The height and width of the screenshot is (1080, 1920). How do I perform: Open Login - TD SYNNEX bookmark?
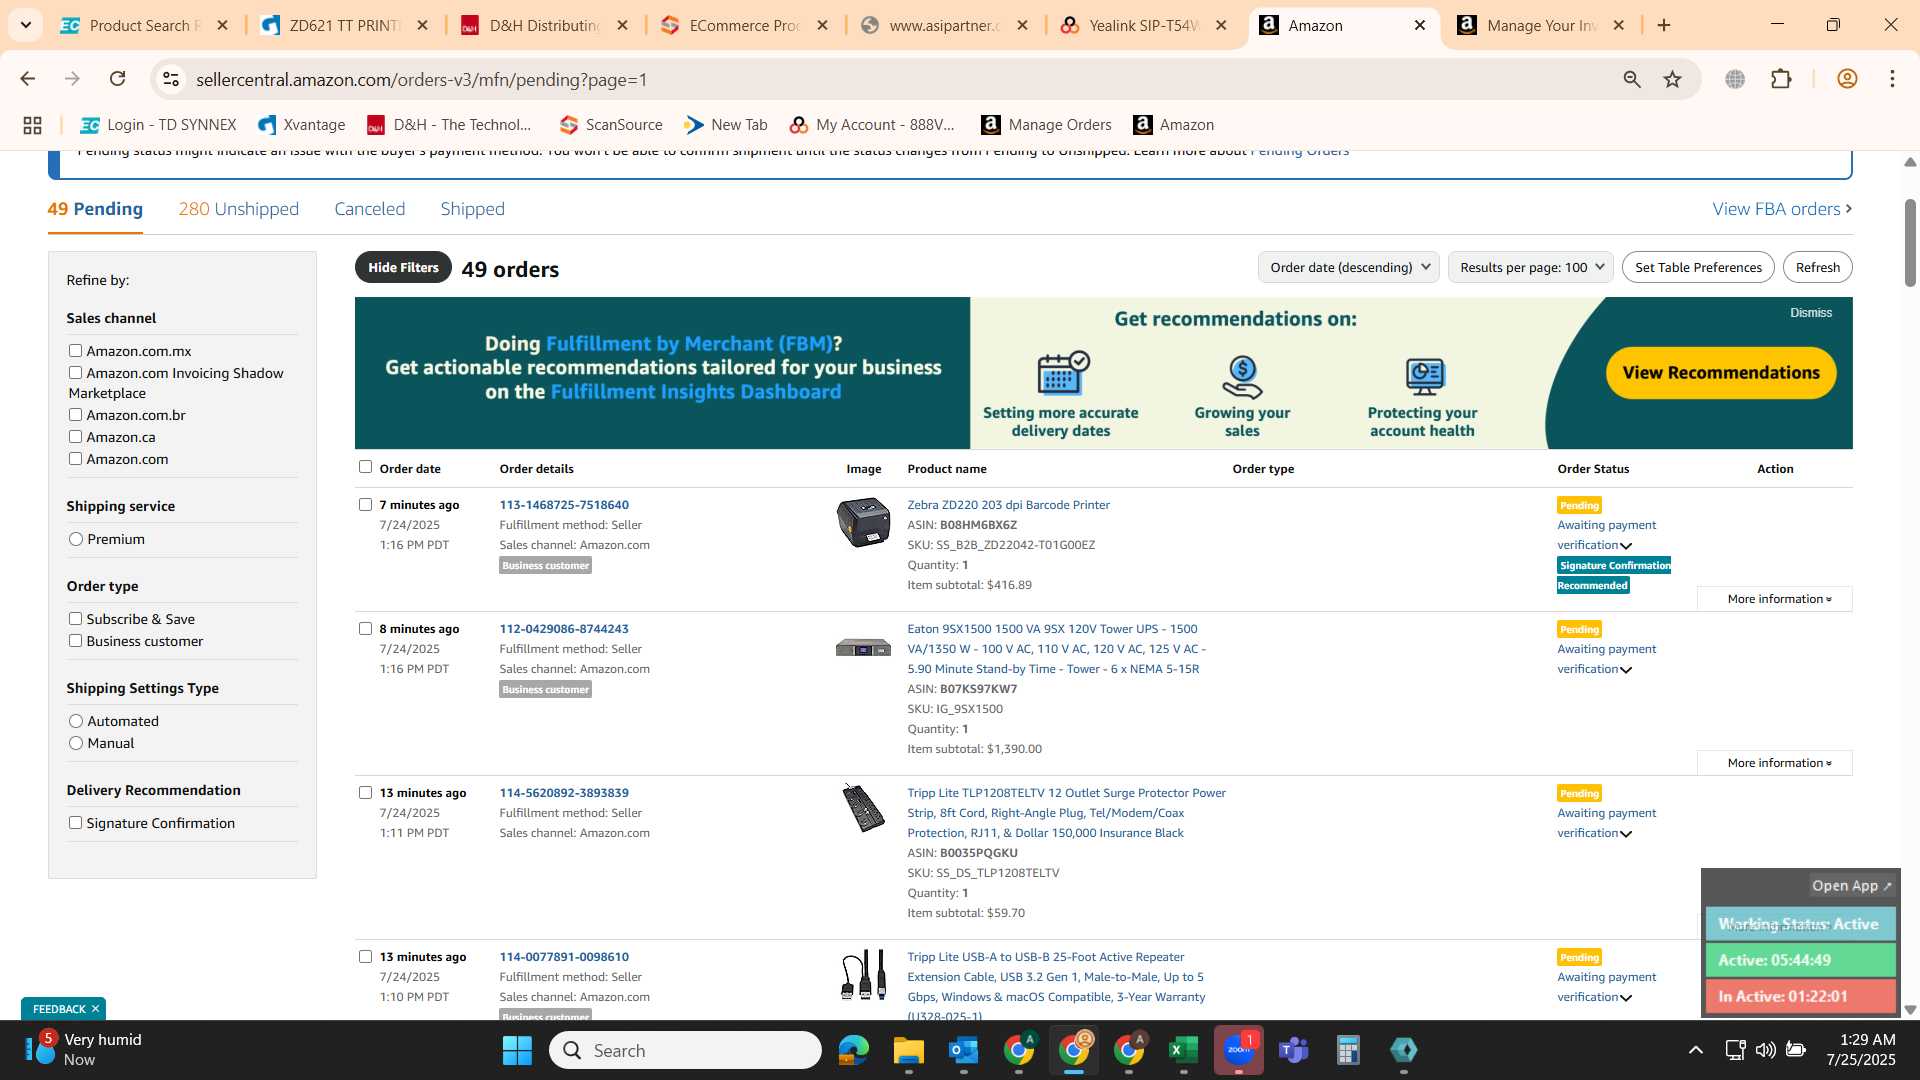pos(158,125)
